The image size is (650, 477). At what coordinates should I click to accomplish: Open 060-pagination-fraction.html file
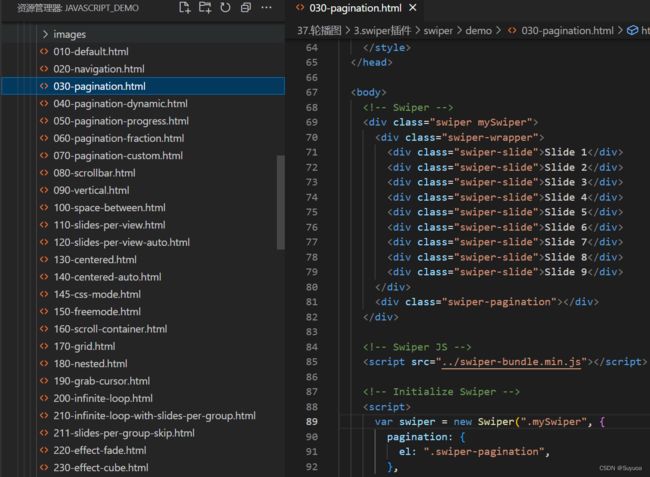pos(143,138)
